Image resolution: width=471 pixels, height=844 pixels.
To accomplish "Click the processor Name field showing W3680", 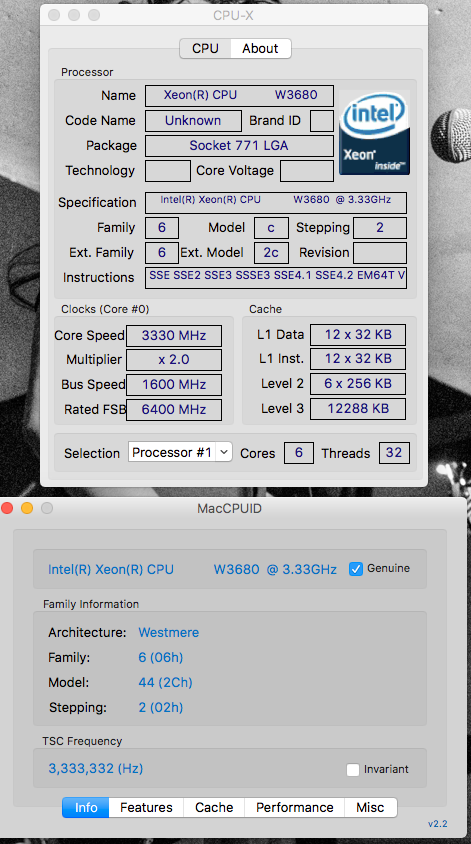I will click(240, 95).
